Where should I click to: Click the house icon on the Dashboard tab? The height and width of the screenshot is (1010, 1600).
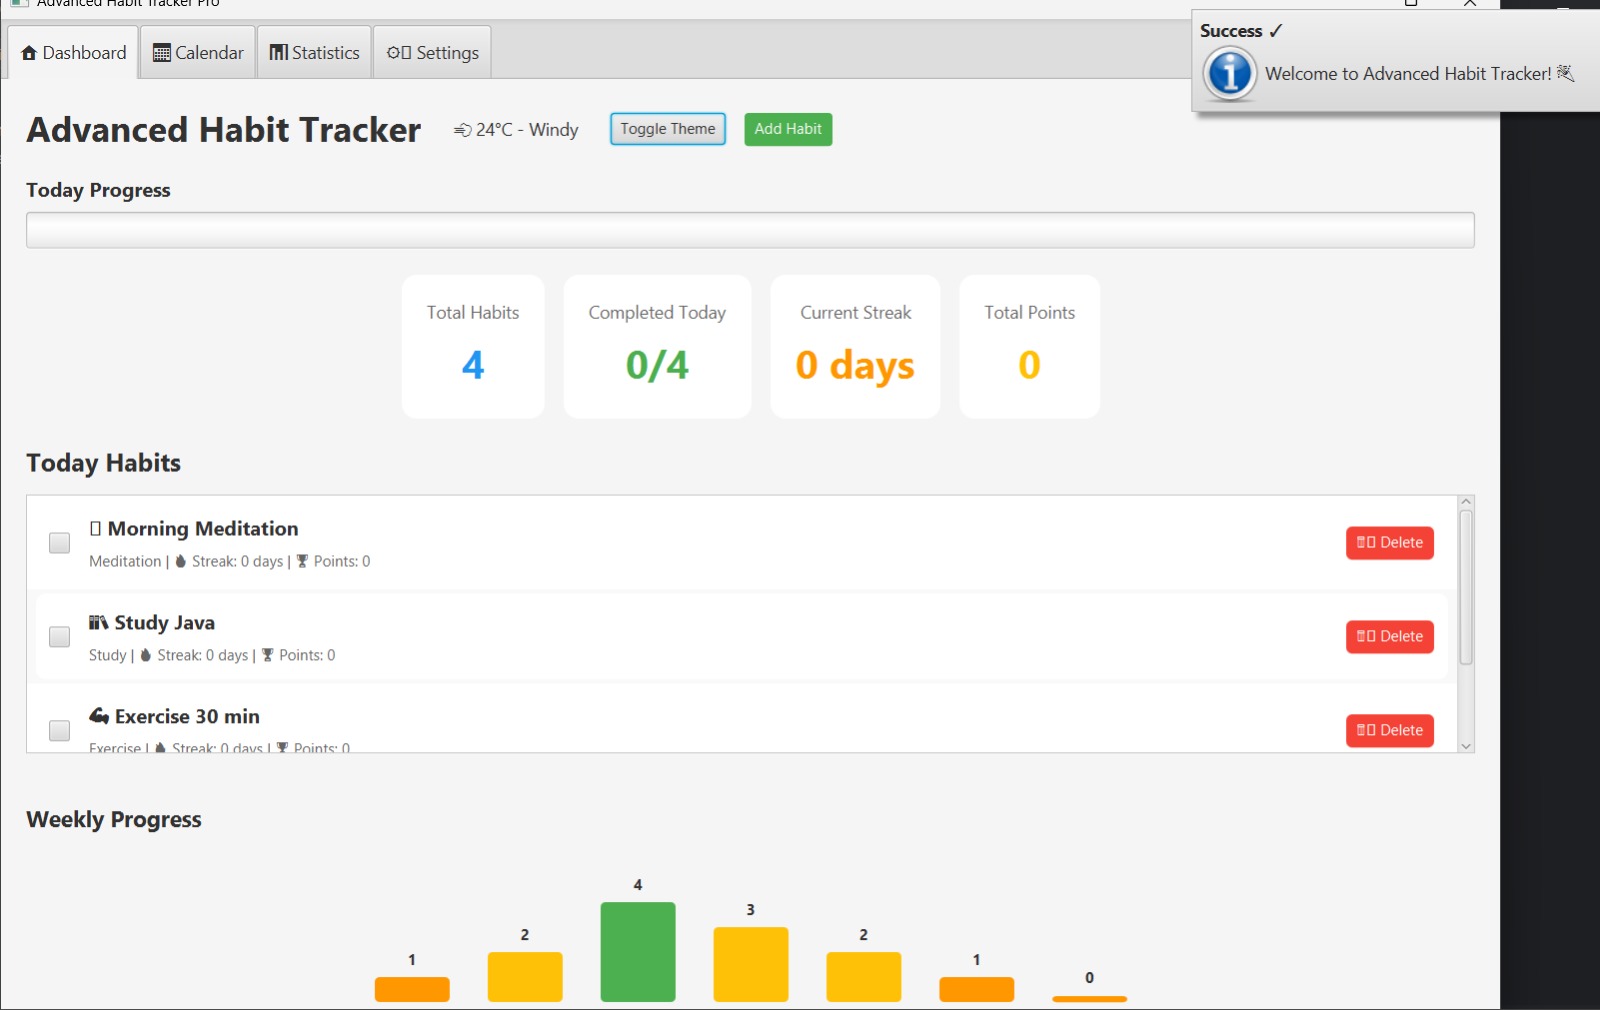click(29, 53)
